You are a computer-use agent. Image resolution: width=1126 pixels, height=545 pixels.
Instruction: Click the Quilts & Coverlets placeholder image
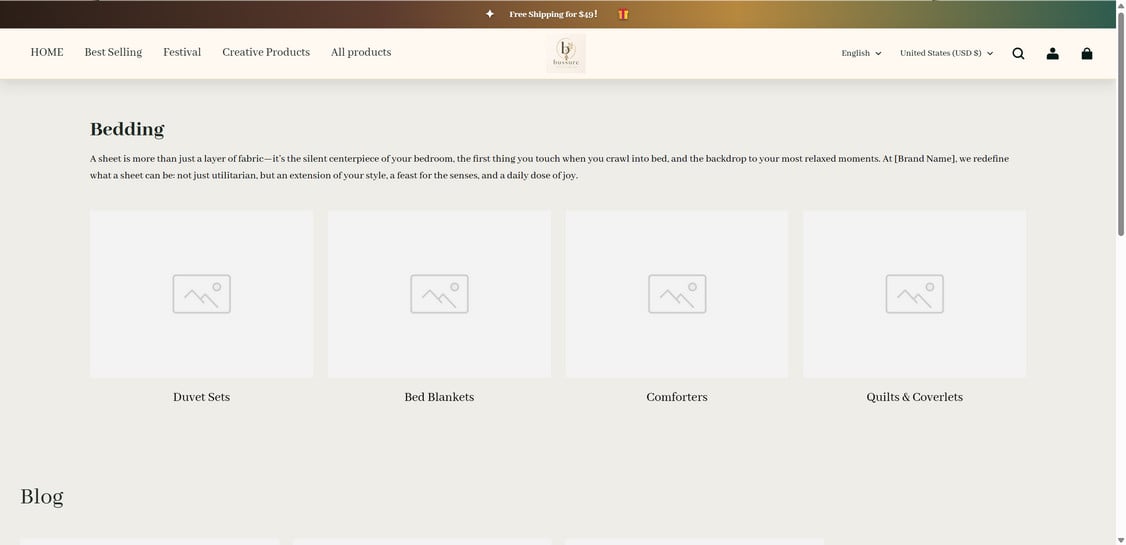(915, 294)
